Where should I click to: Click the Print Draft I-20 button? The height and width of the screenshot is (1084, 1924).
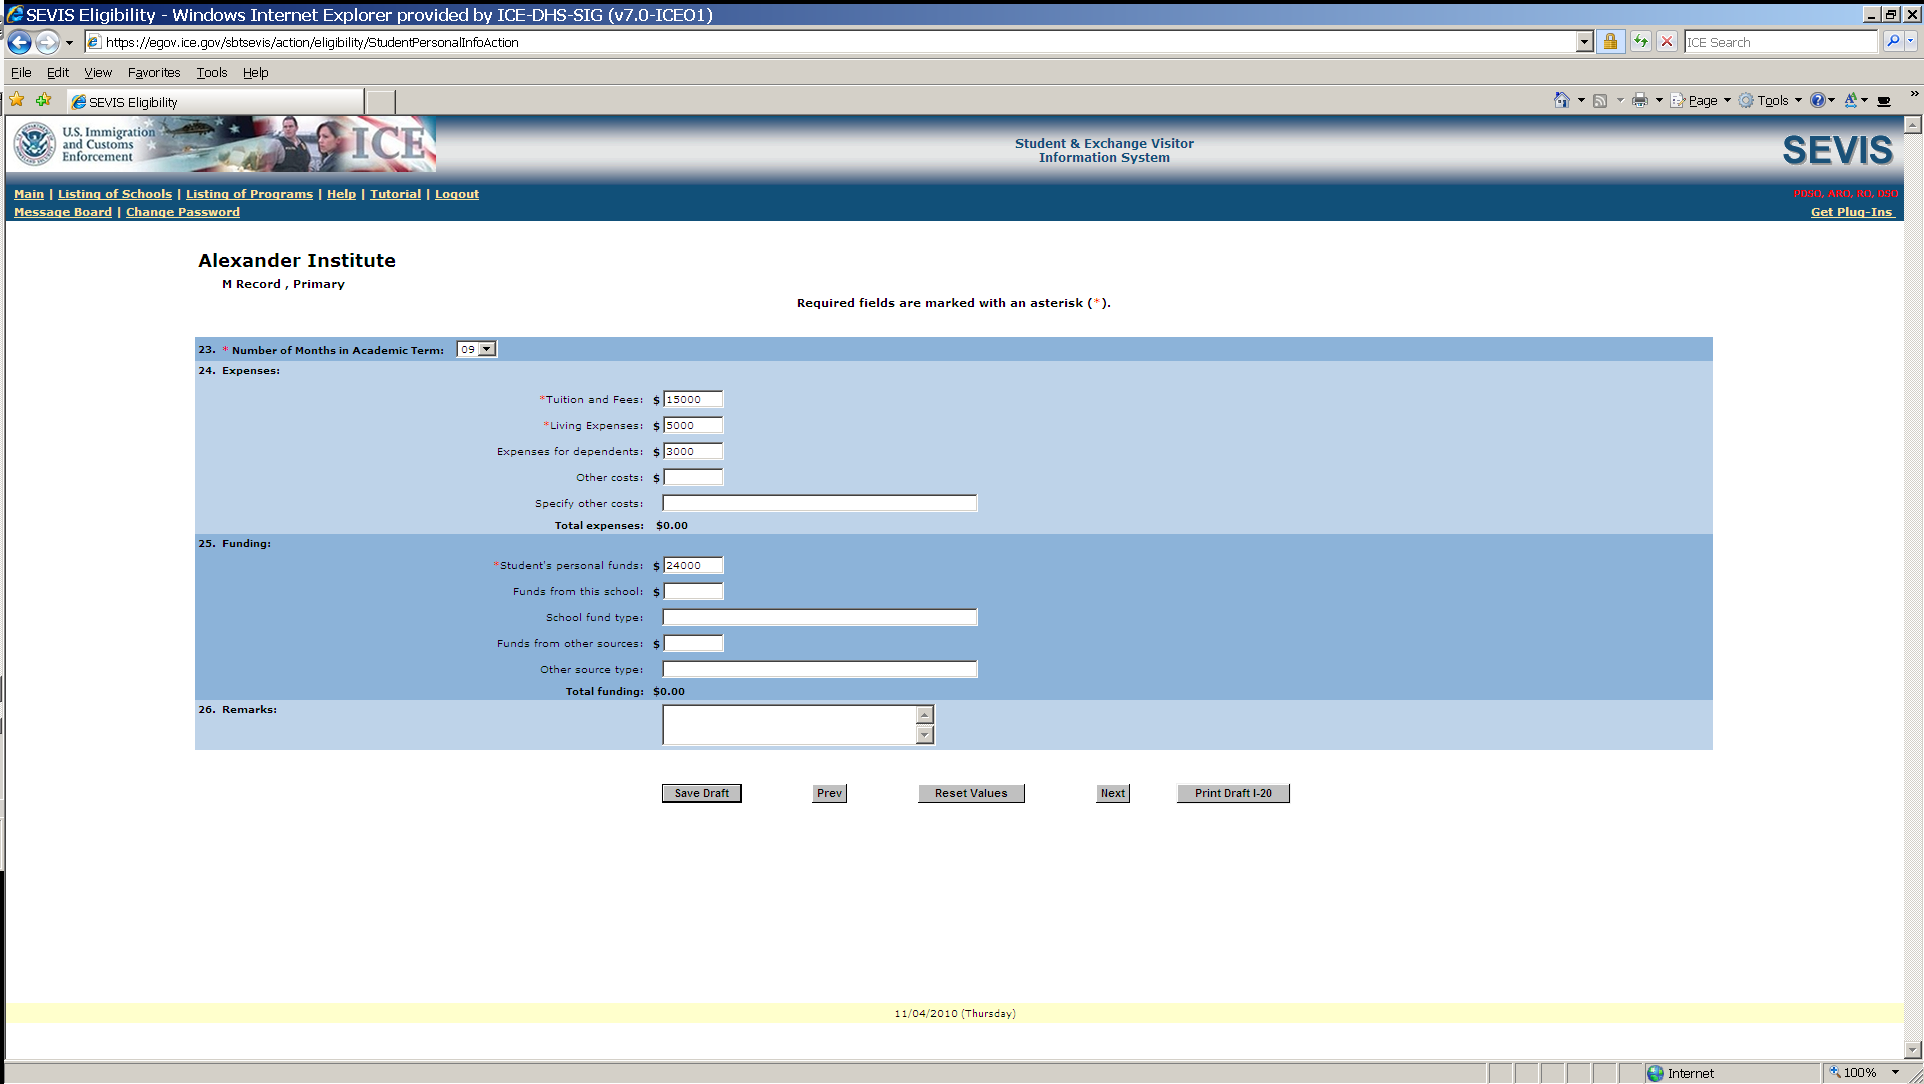click(x=1232, y=793)
